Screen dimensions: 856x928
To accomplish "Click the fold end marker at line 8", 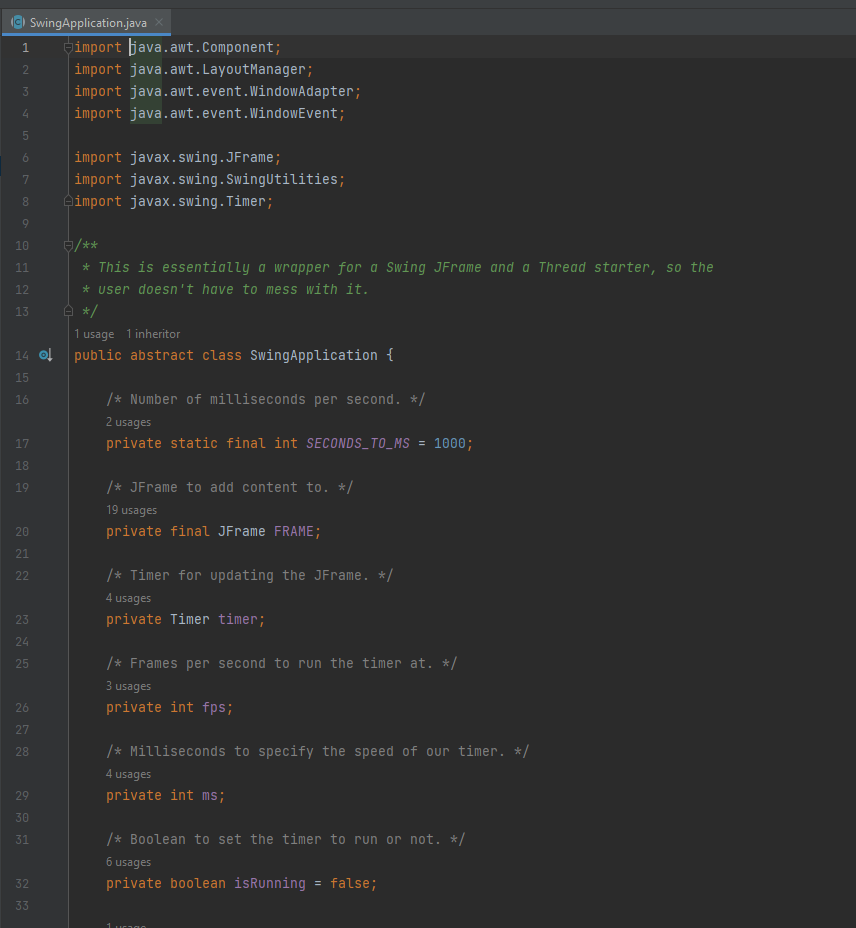I will (68, 201).
